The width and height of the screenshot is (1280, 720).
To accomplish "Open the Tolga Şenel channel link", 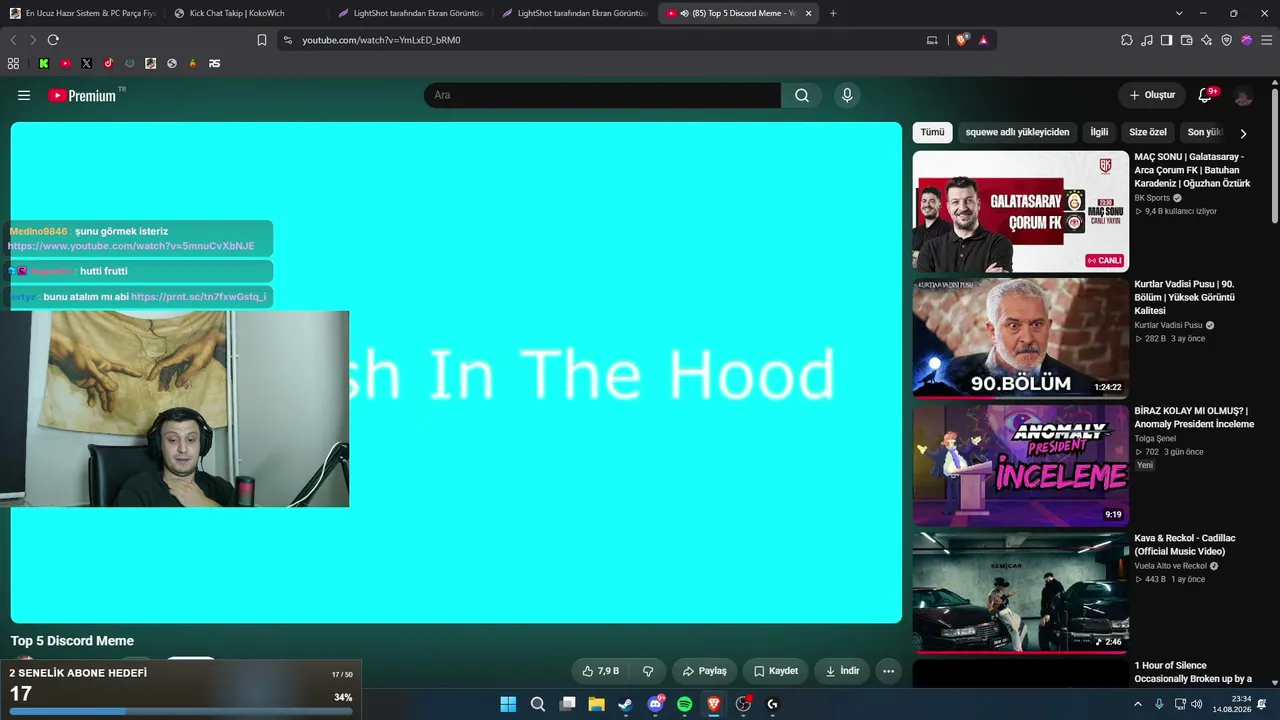I will pos(1155,438).
